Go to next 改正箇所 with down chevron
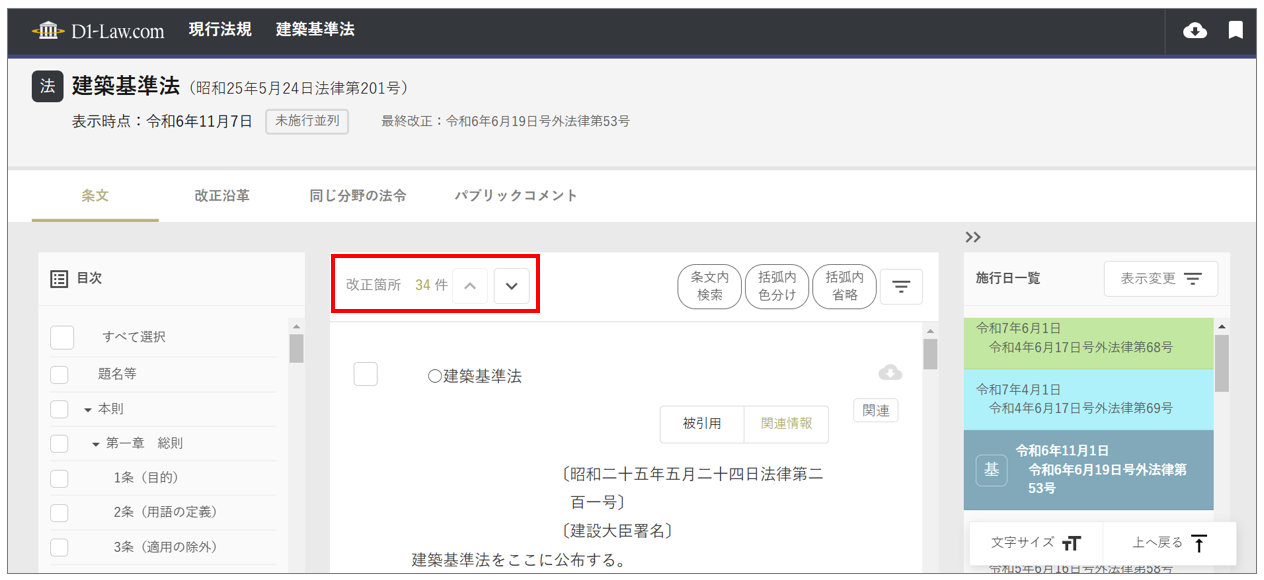Viewport: 1264px width, 580px height. pyautogui.click(x=511, y=286)
